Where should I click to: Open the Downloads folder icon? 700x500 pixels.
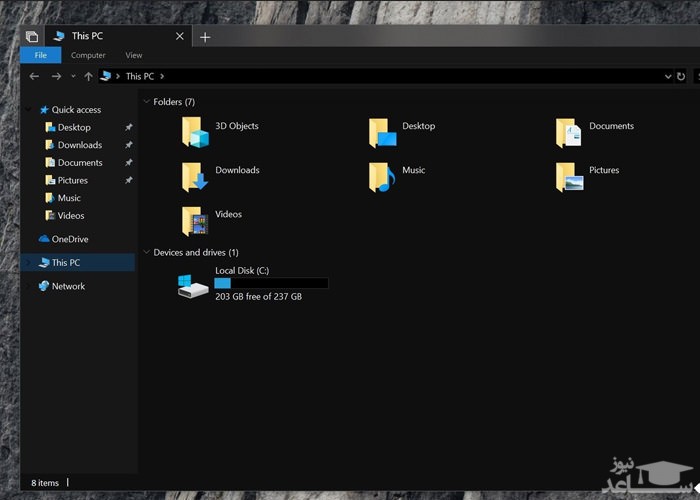click(193, 176)
